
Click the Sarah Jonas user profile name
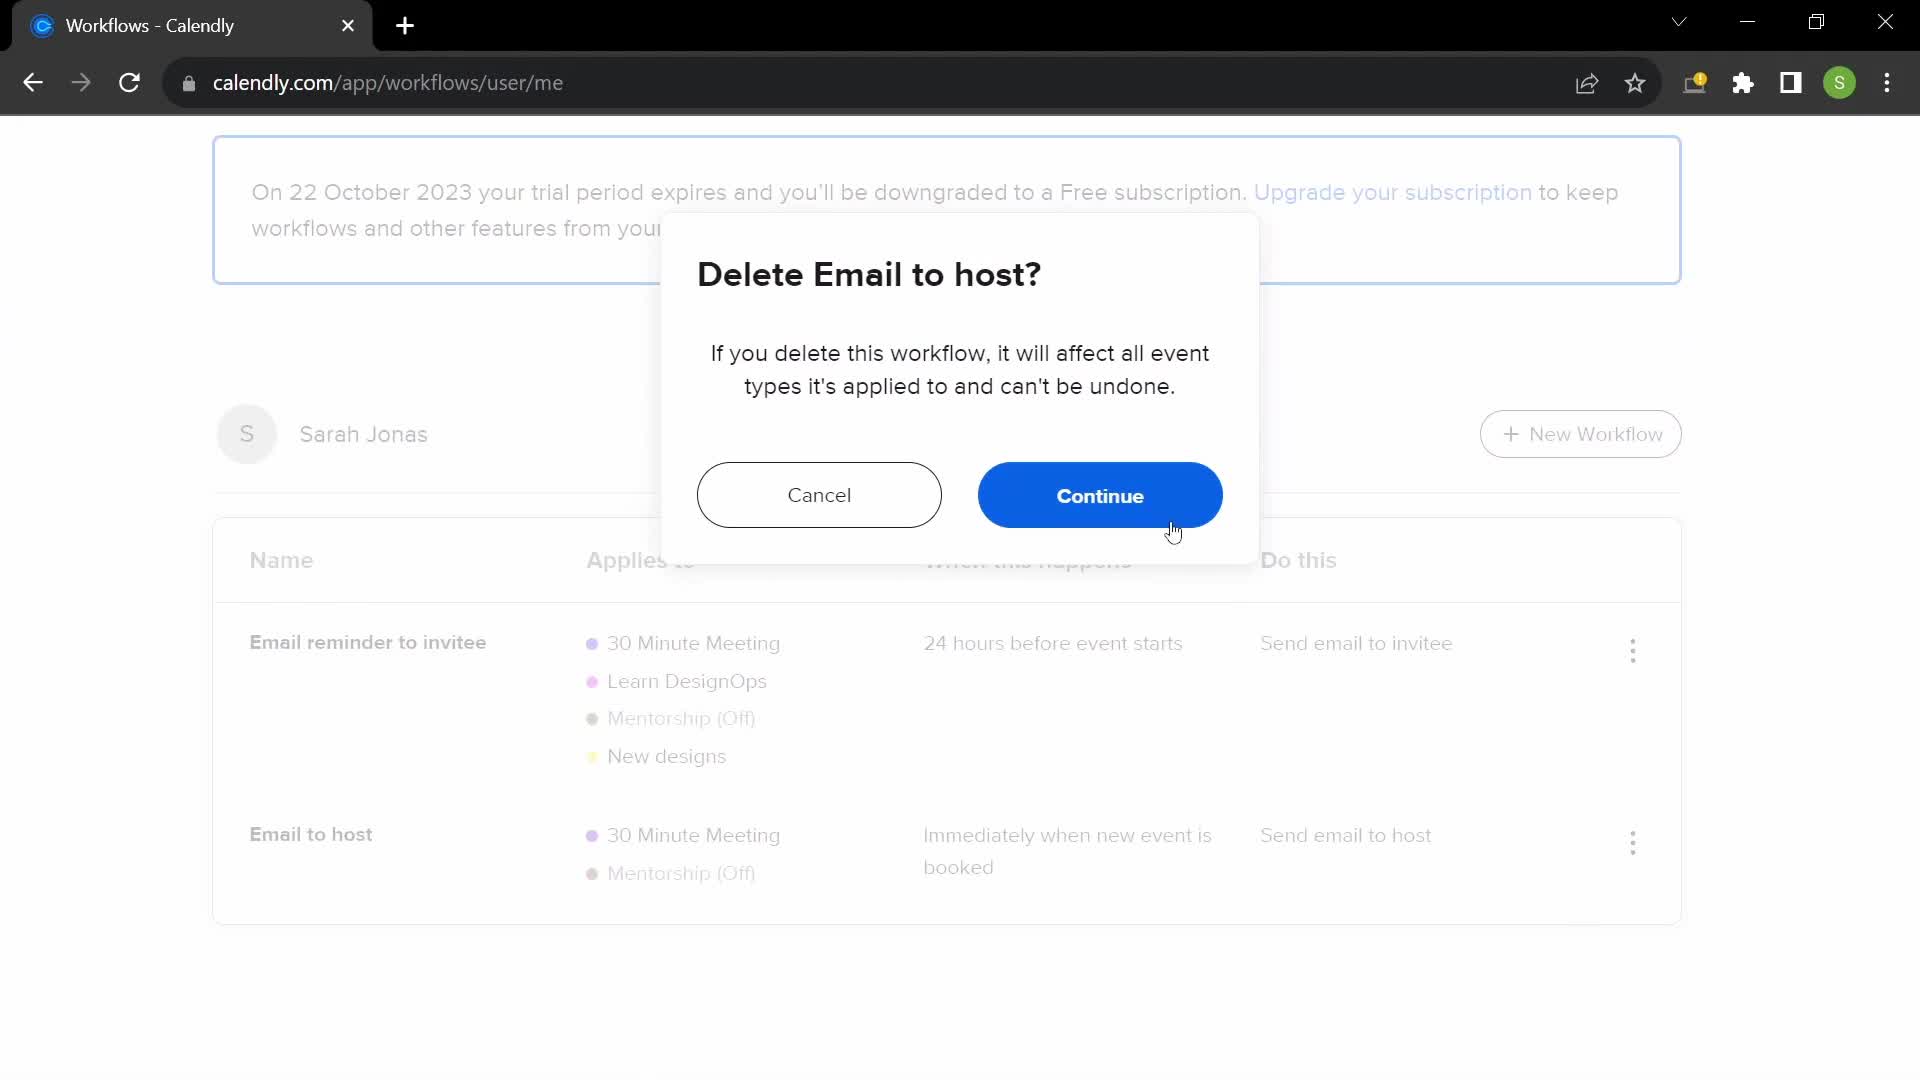pos(363,434)
